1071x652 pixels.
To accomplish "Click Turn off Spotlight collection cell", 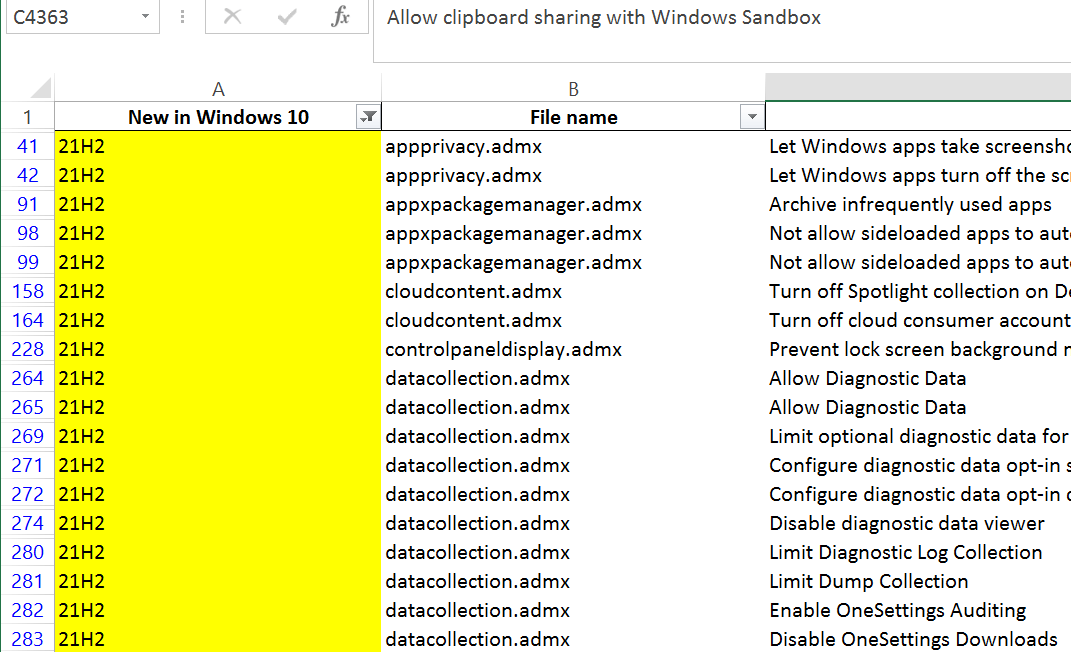I will coord(918,291).
